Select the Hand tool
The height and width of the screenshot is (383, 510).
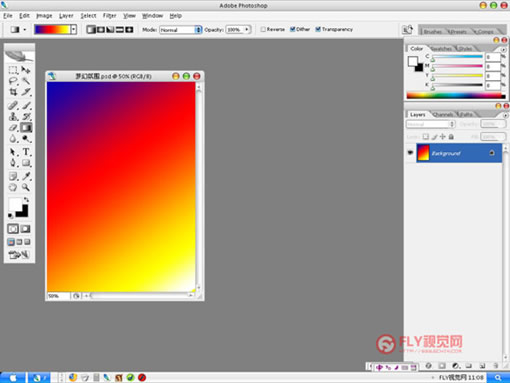click(x=13, y=187)
